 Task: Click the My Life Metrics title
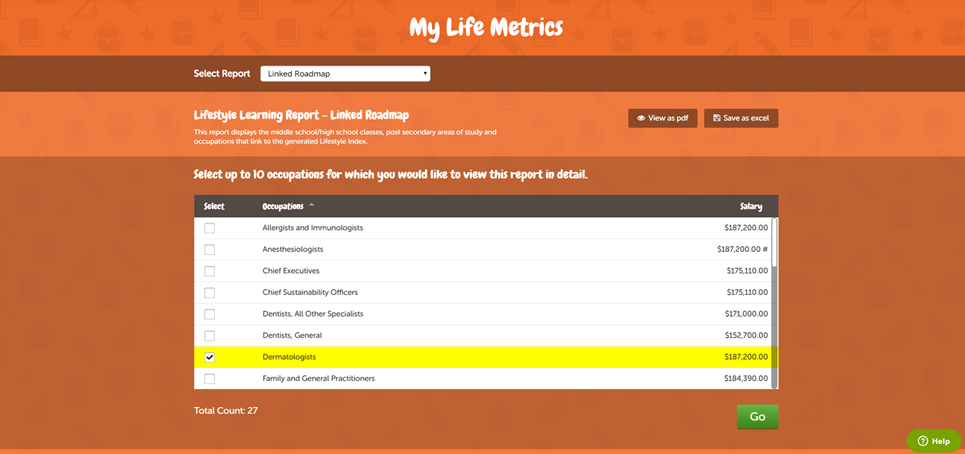486,27
